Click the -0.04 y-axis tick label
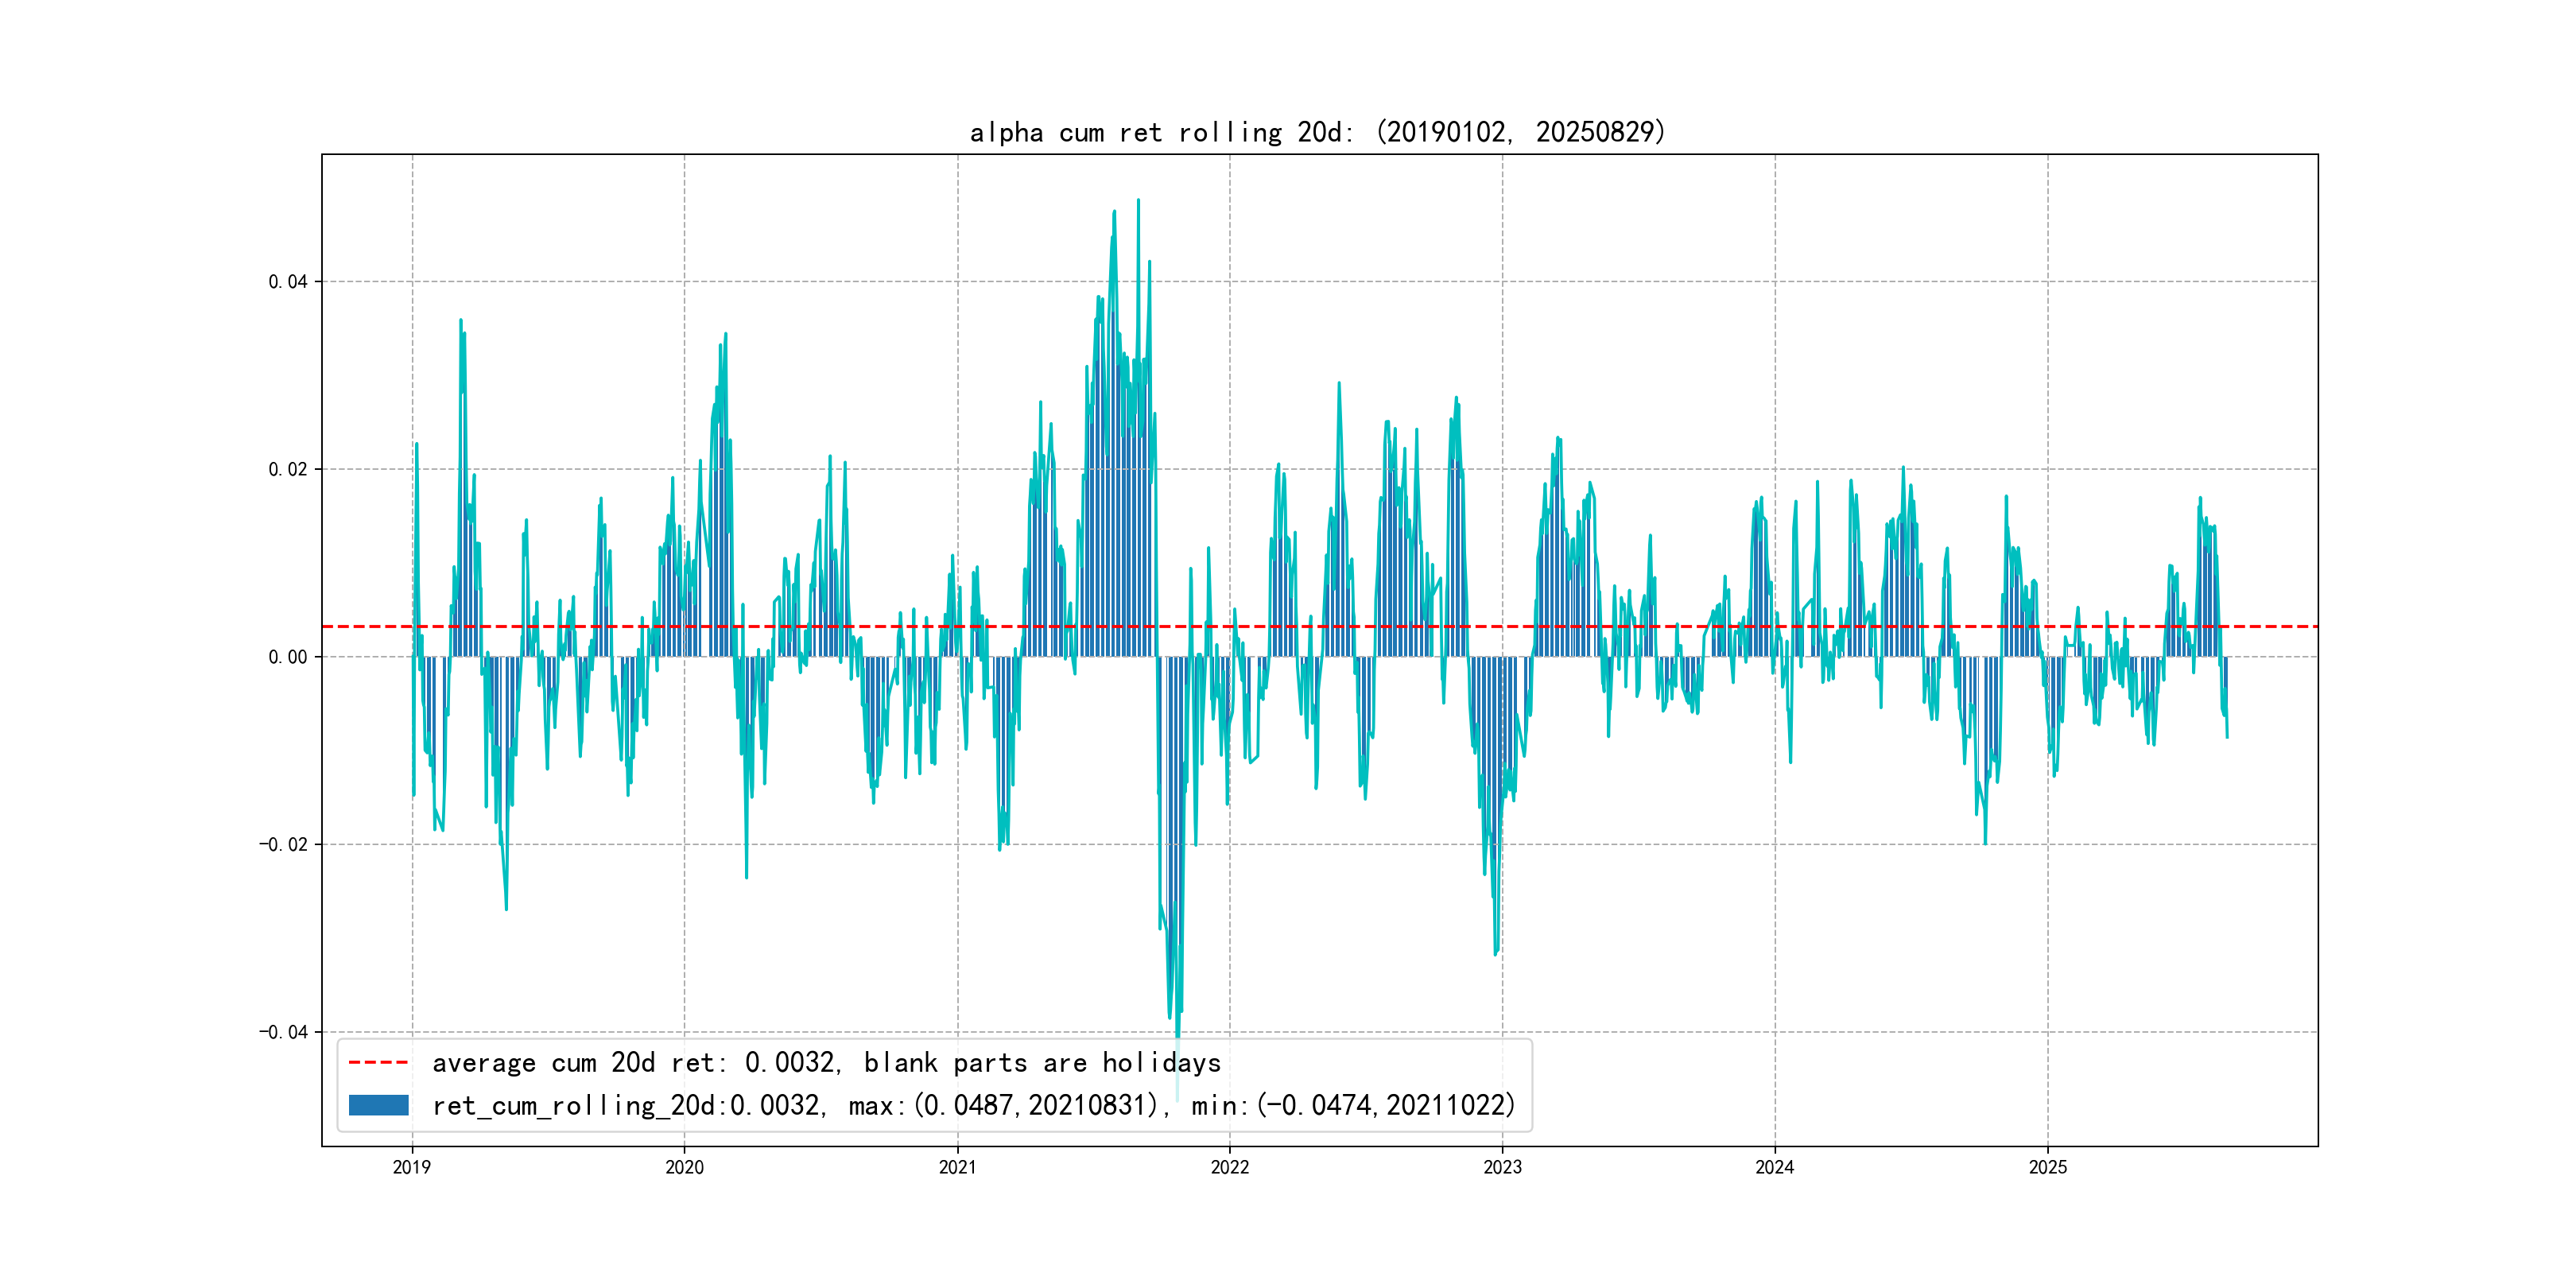This screenshot has height=1288, width=2576. click(283, 1032)
